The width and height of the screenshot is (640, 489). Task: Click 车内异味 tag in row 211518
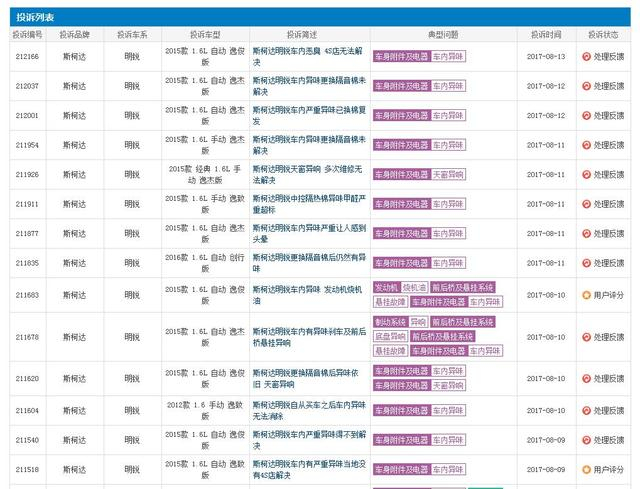pyautogui.click(x=448, y=469)
